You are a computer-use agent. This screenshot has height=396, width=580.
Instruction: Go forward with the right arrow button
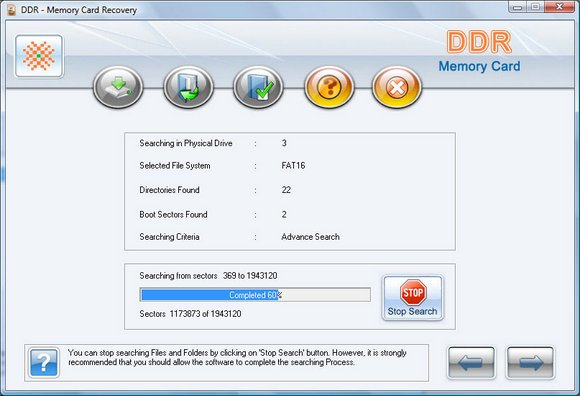pos(530,363)
